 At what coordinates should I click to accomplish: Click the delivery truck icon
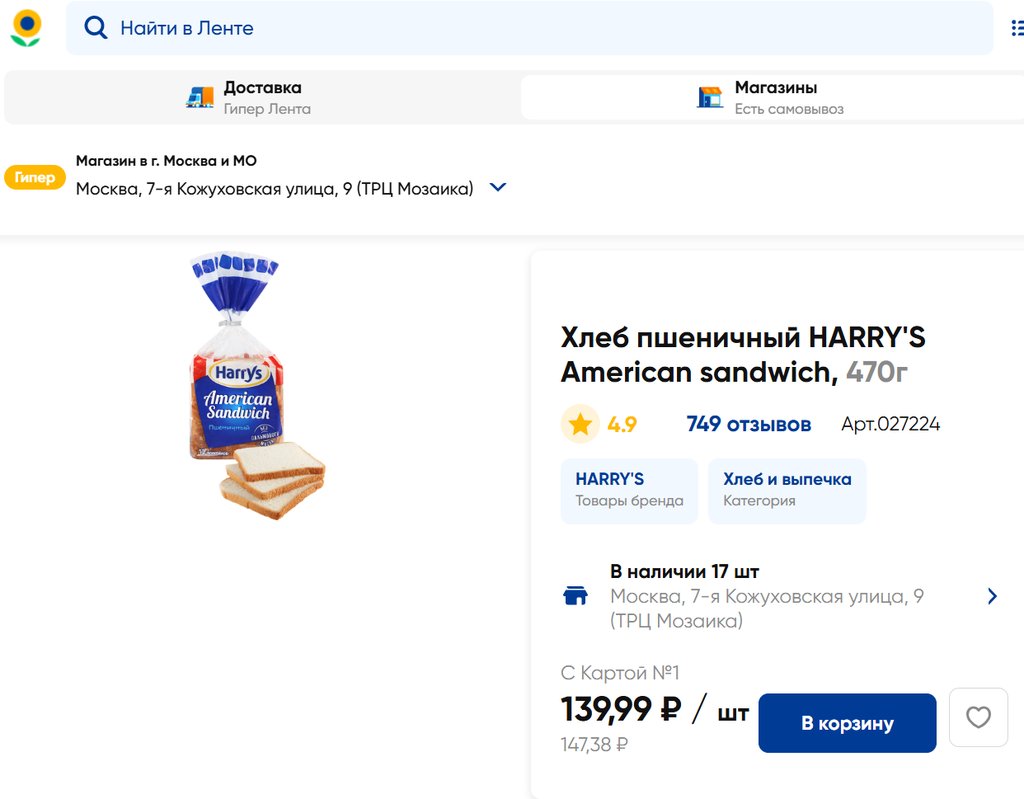[x=200, y=97]
